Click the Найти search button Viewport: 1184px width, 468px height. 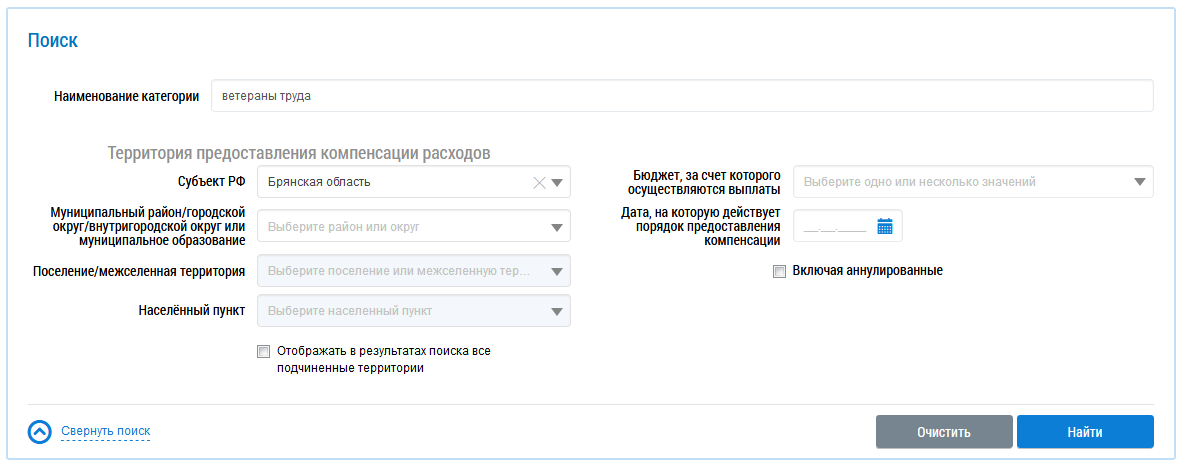point(1085,433)
